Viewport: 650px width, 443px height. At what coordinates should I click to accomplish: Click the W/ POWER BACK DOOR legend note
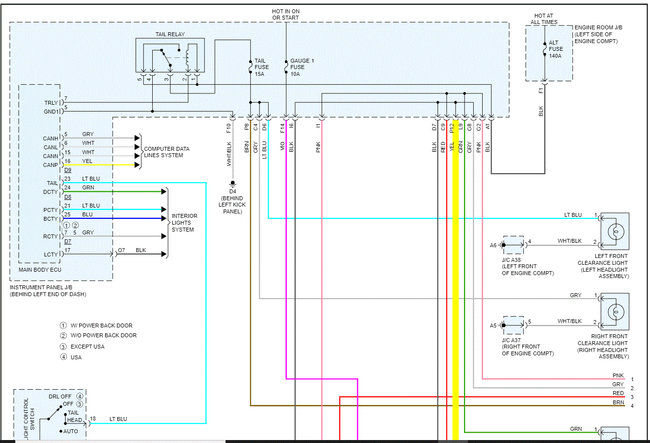click(x=97, y=325)
